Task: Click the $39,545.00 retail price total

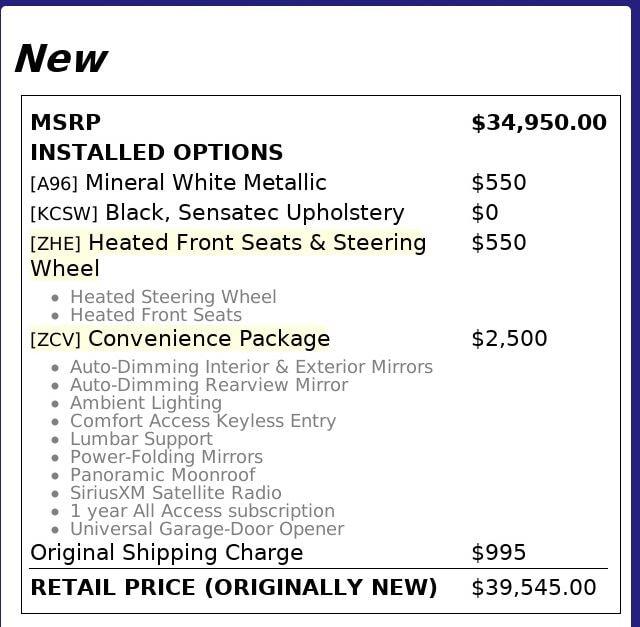Action: [533, 587]
